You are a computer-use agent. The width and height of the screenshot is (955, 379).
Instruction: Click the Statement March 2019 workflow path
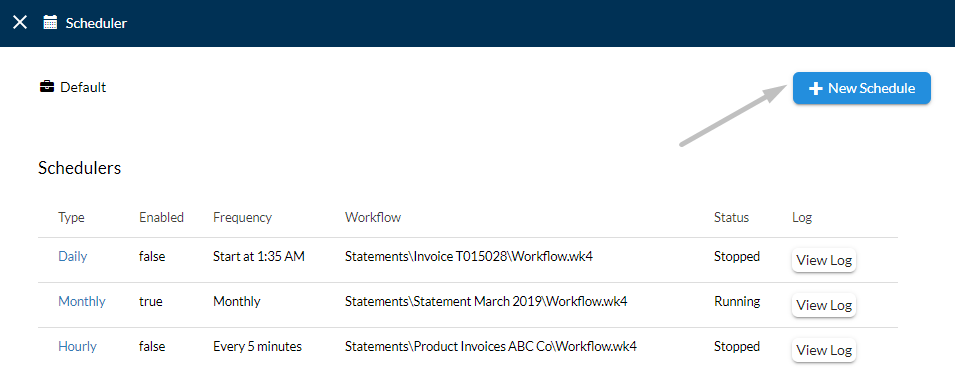487,302
